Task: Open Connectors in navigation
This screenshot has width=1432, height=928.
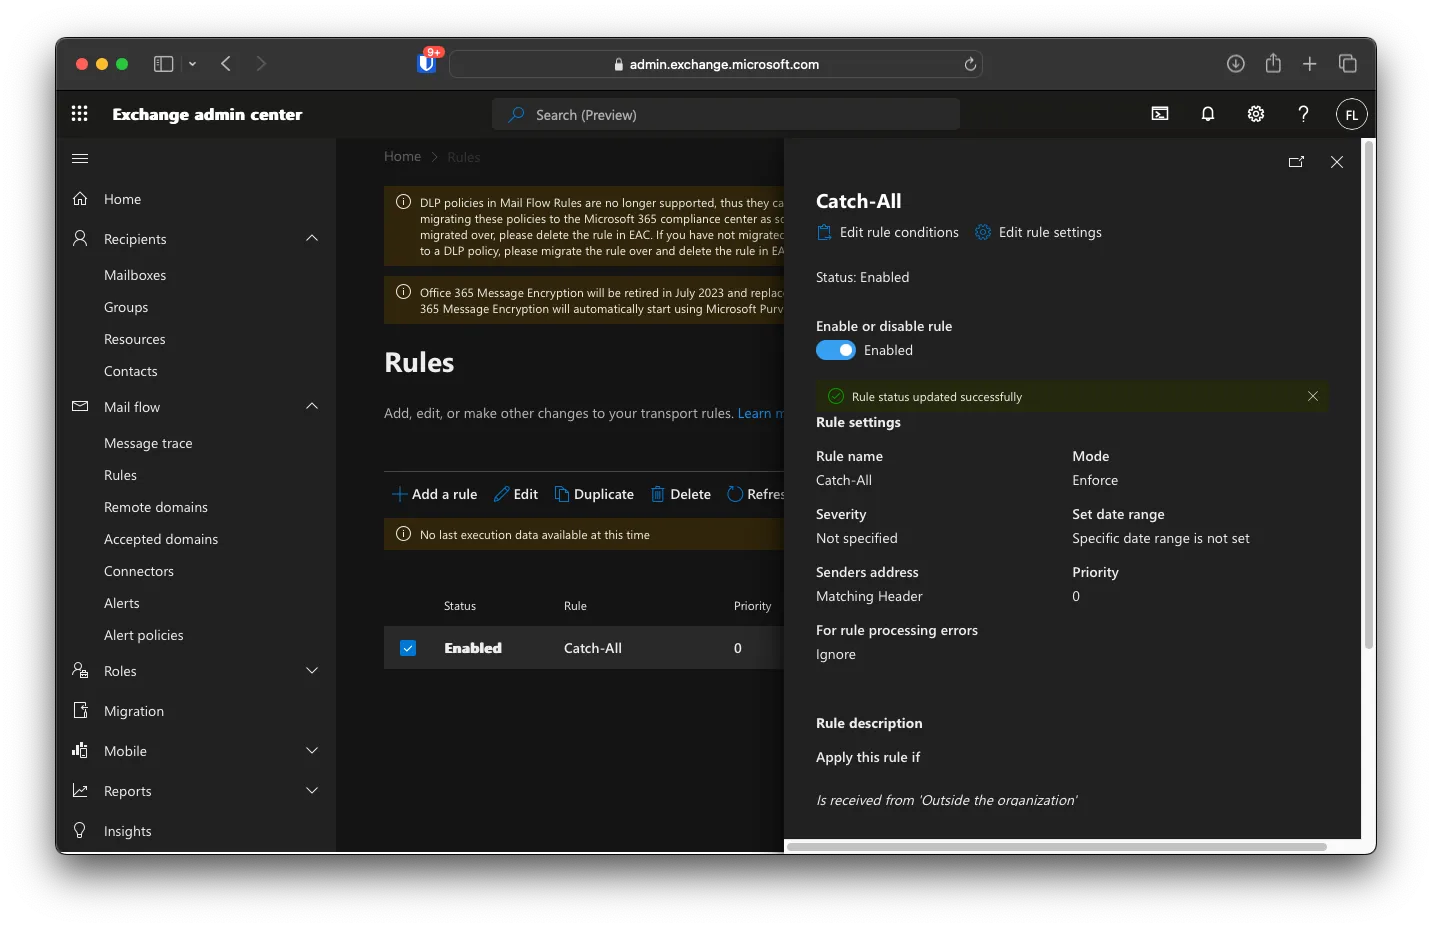Action: click(x=139, y=571)
